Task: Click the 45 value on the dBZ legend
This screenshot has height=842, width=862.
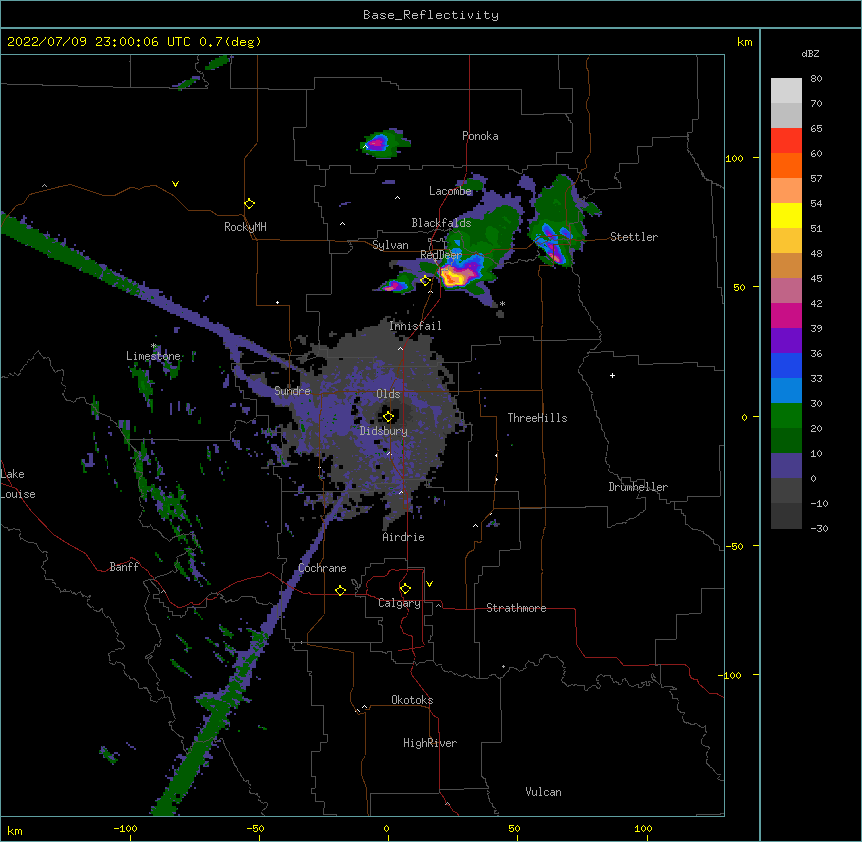Action: tap(816, 279)
